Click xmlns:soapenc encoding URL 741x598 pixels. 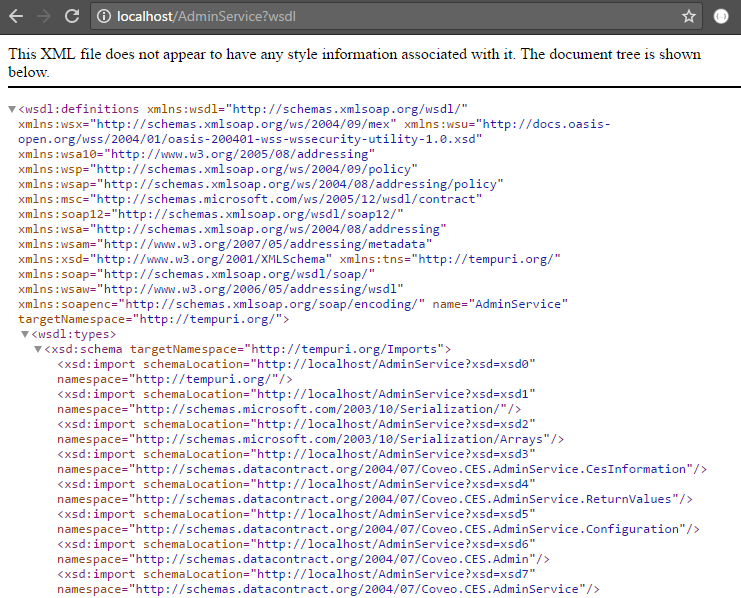(272, 304)
